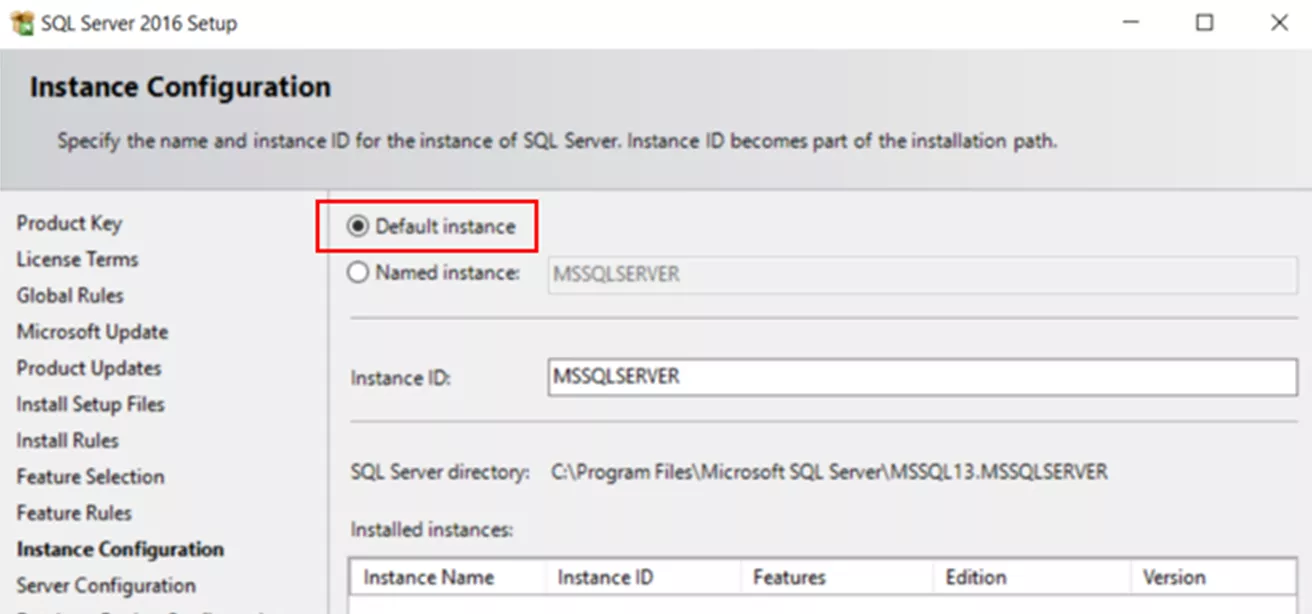Open the Feature Rules step
Image resolution: width=1312 pixels, height=614 pixels.
coord(74,513)
